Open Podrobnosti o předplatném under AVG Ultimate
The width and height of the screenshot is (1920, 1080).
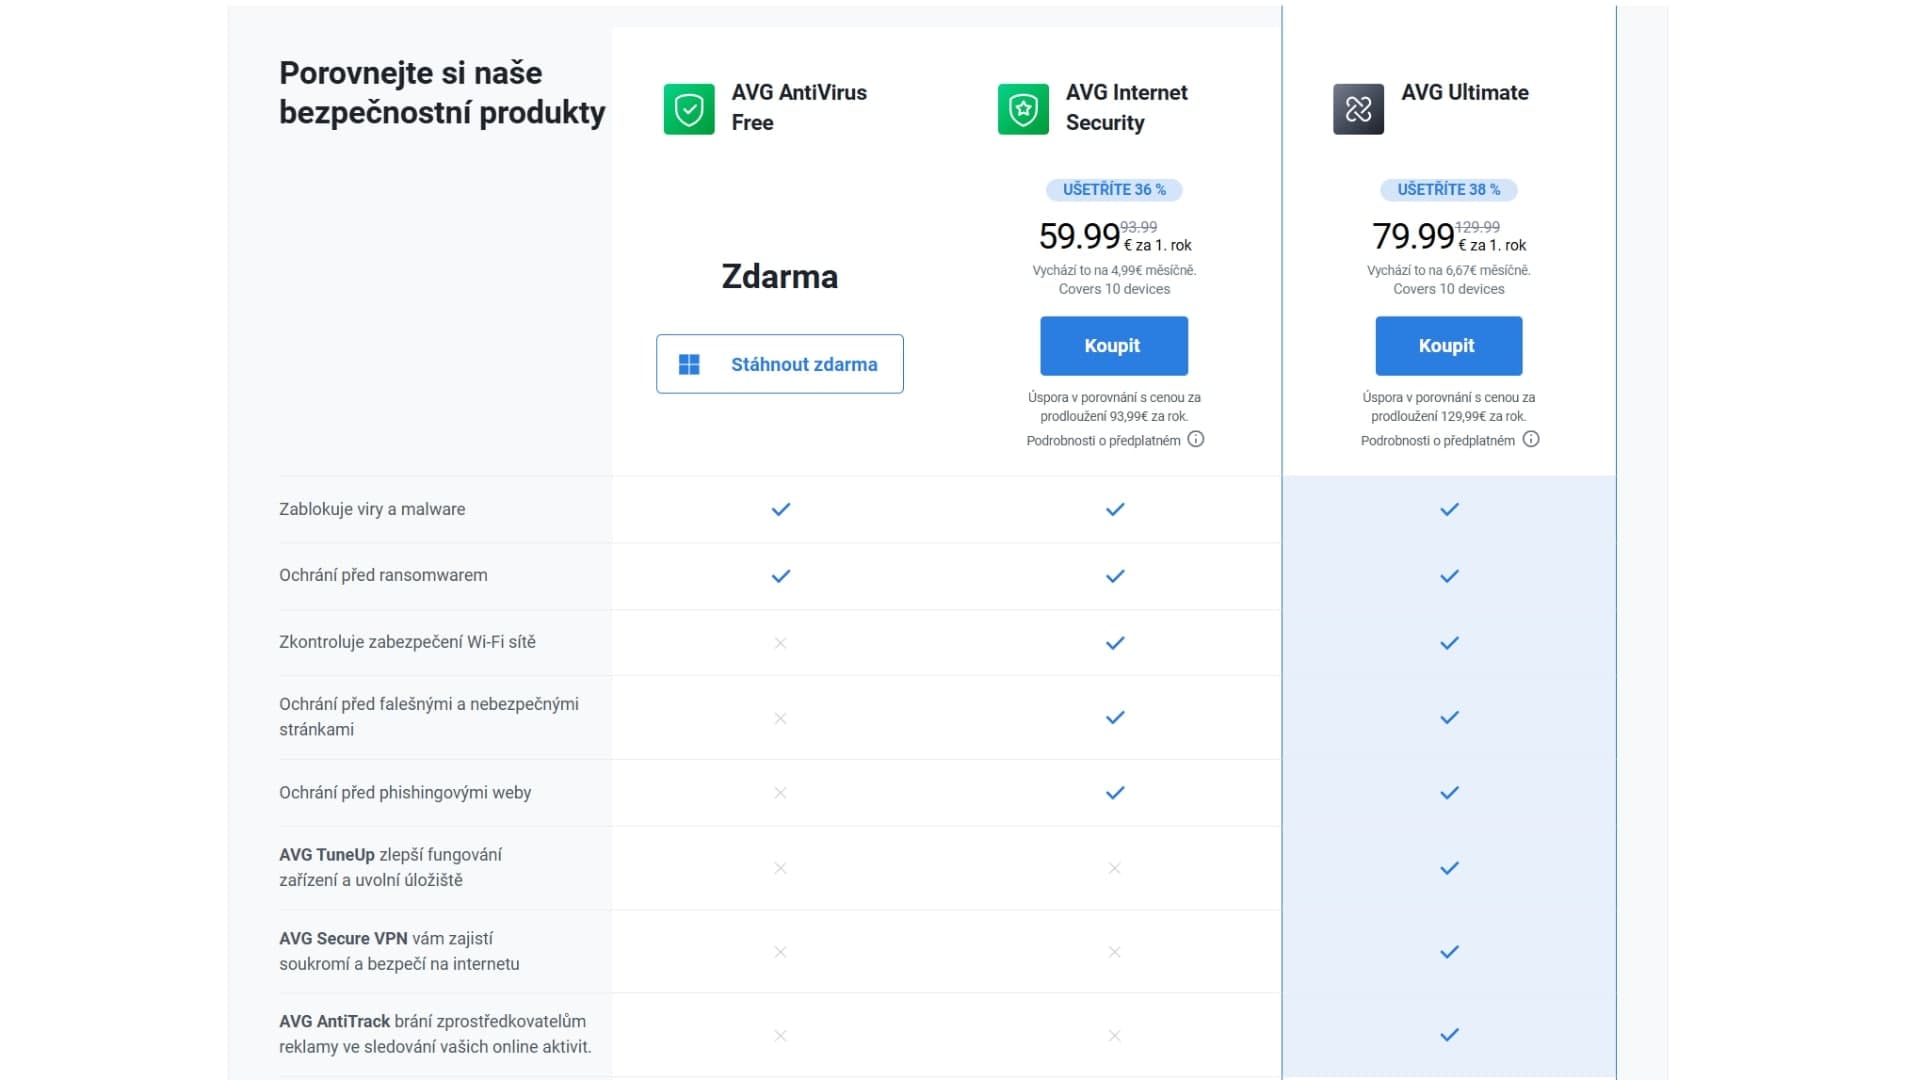(1437, 441)
